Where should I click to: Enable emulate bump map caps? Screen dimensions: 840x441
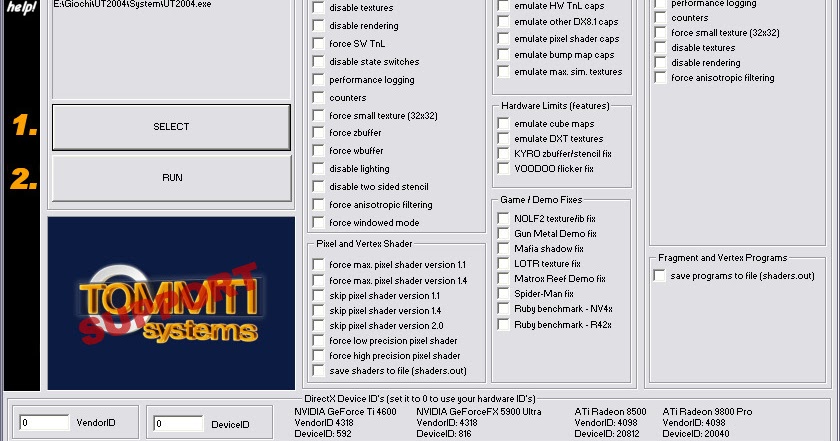click(x=504, y=55)
